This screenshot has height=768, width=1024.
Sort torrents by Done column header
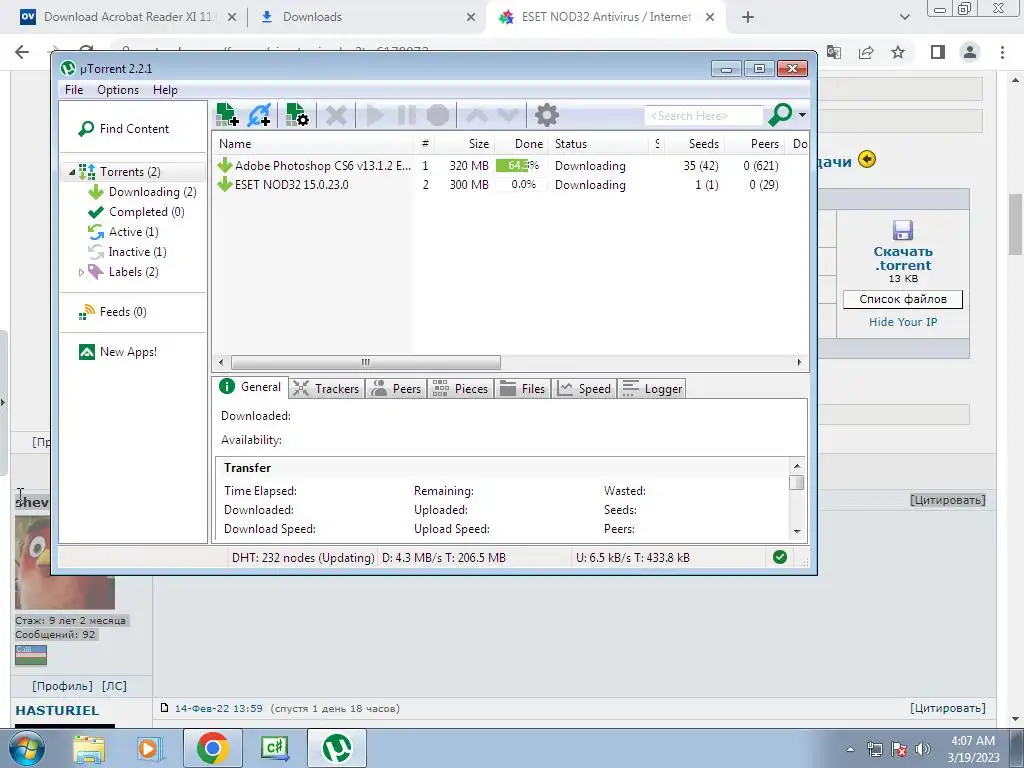(521, 144)
